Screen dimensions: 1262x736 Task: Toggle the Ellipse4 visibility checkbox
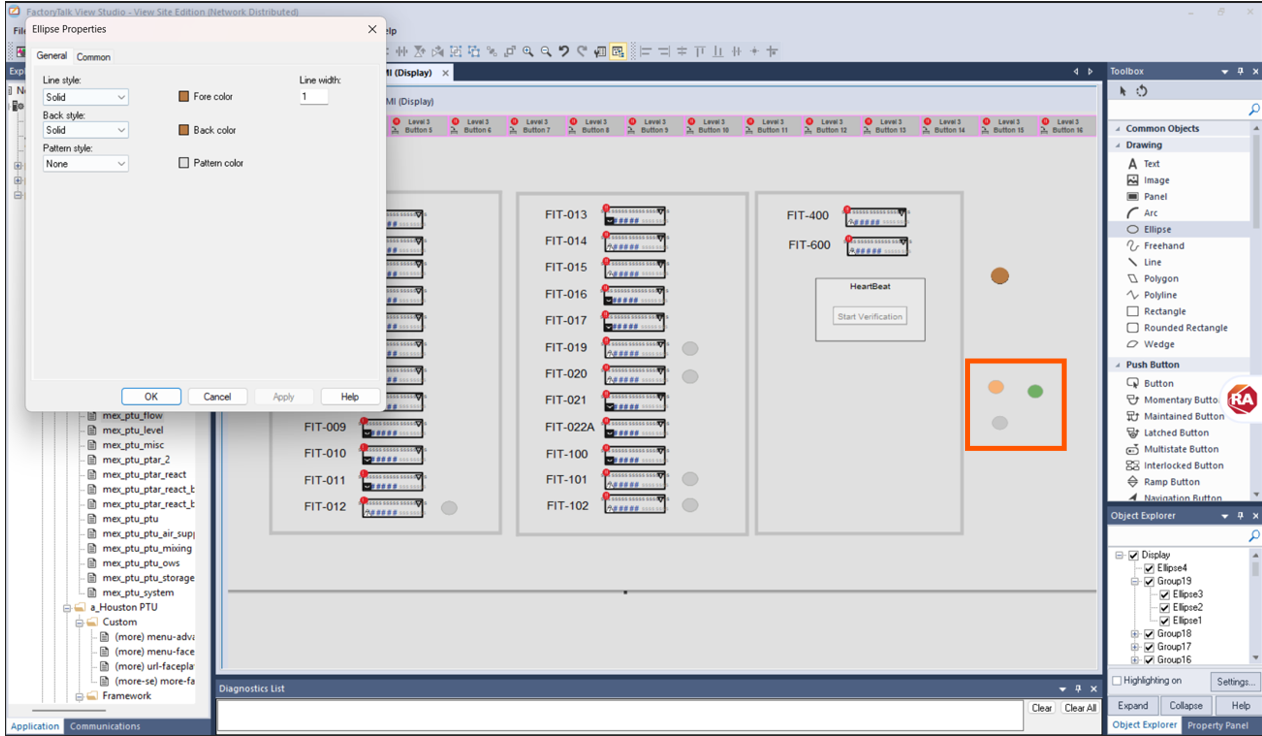[1149, 568]
